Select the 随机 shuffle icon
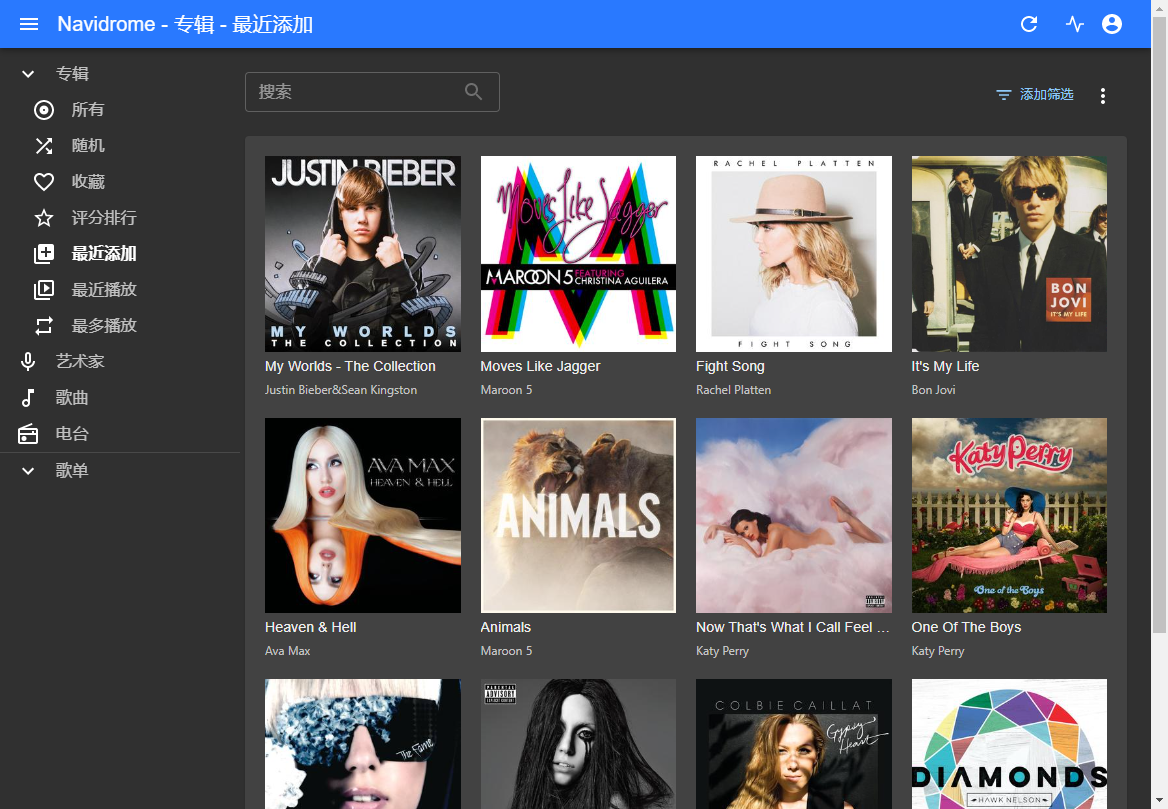 click(44, 146)
